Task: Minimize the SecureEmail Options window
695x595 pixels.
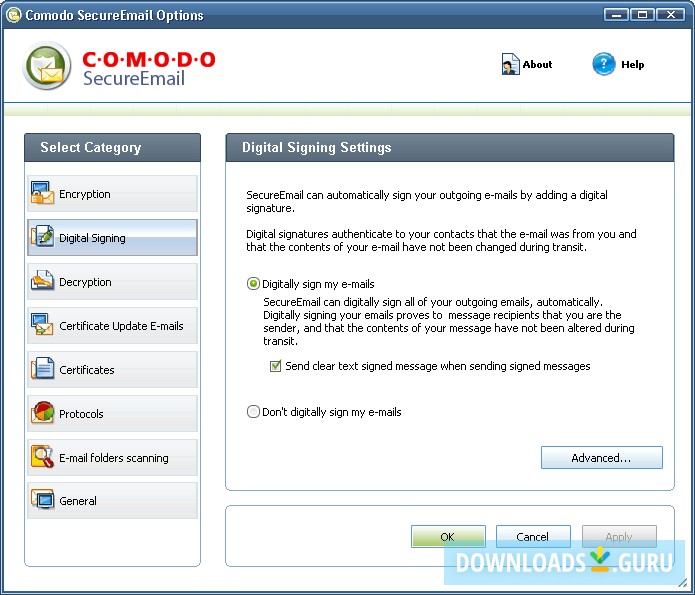Action: point(616,15)
